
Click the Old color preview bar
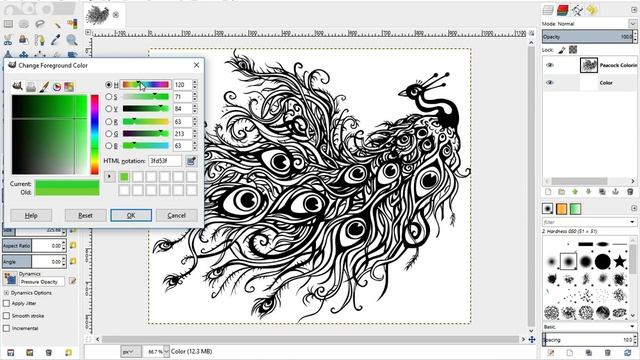pyautogui.click(x=67, y=191)
